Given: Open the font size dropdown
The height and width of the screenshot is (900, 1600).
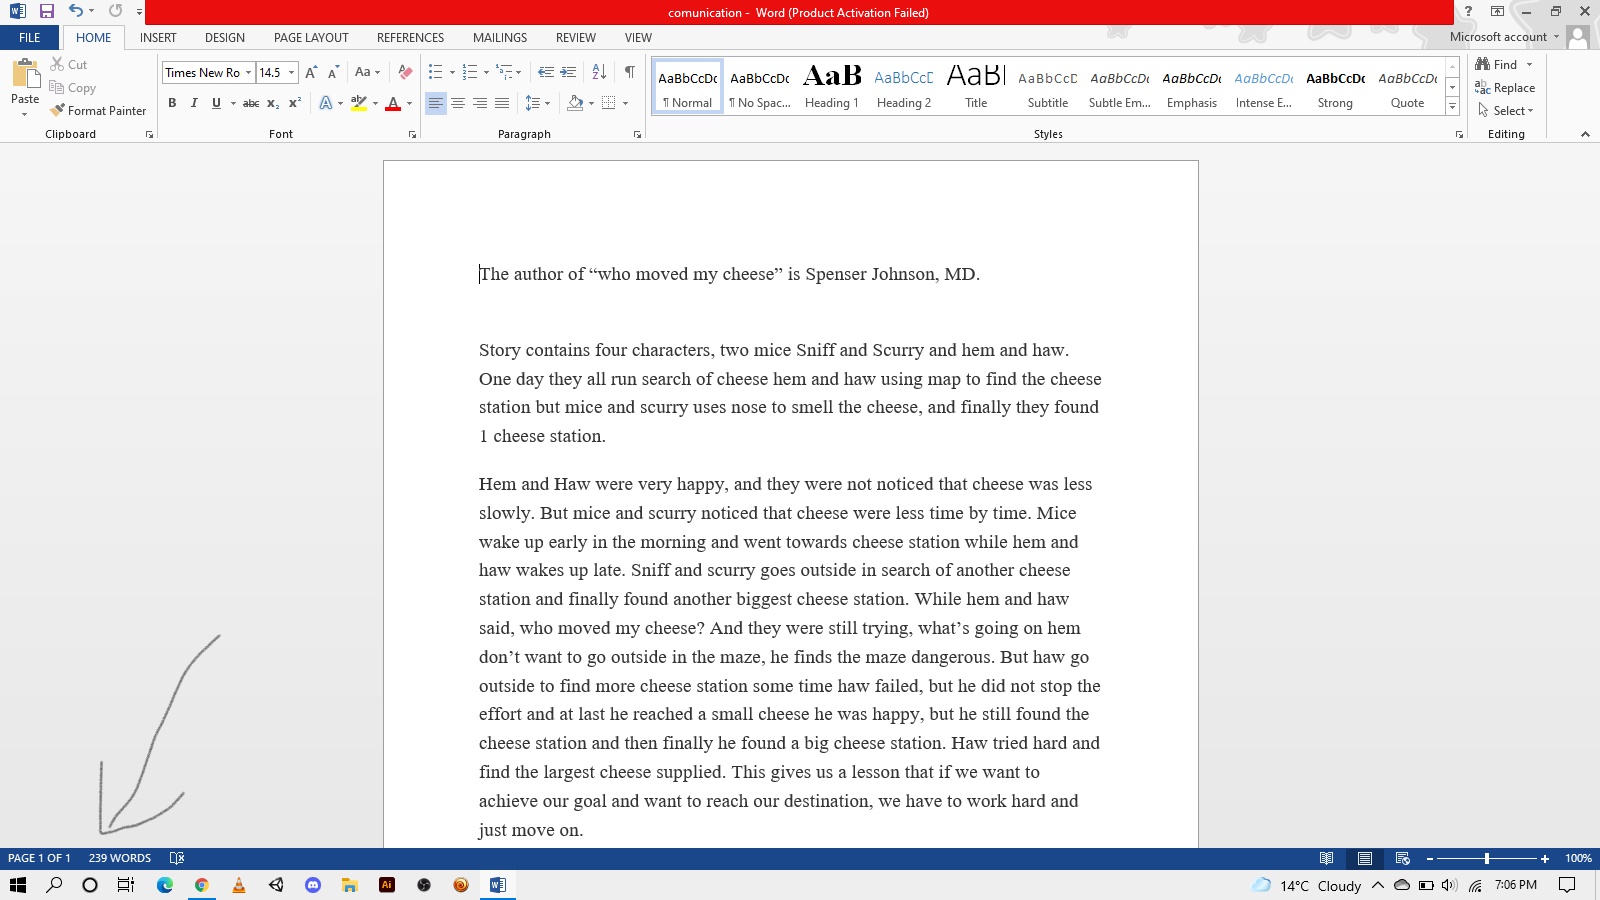Looking at the screenshot, I should click(291, 72).
